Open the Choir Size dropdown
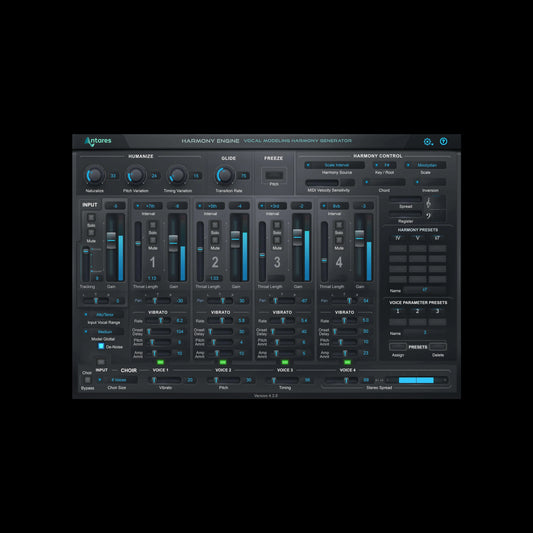Screen dimensions: 533x533 [117, 380]
